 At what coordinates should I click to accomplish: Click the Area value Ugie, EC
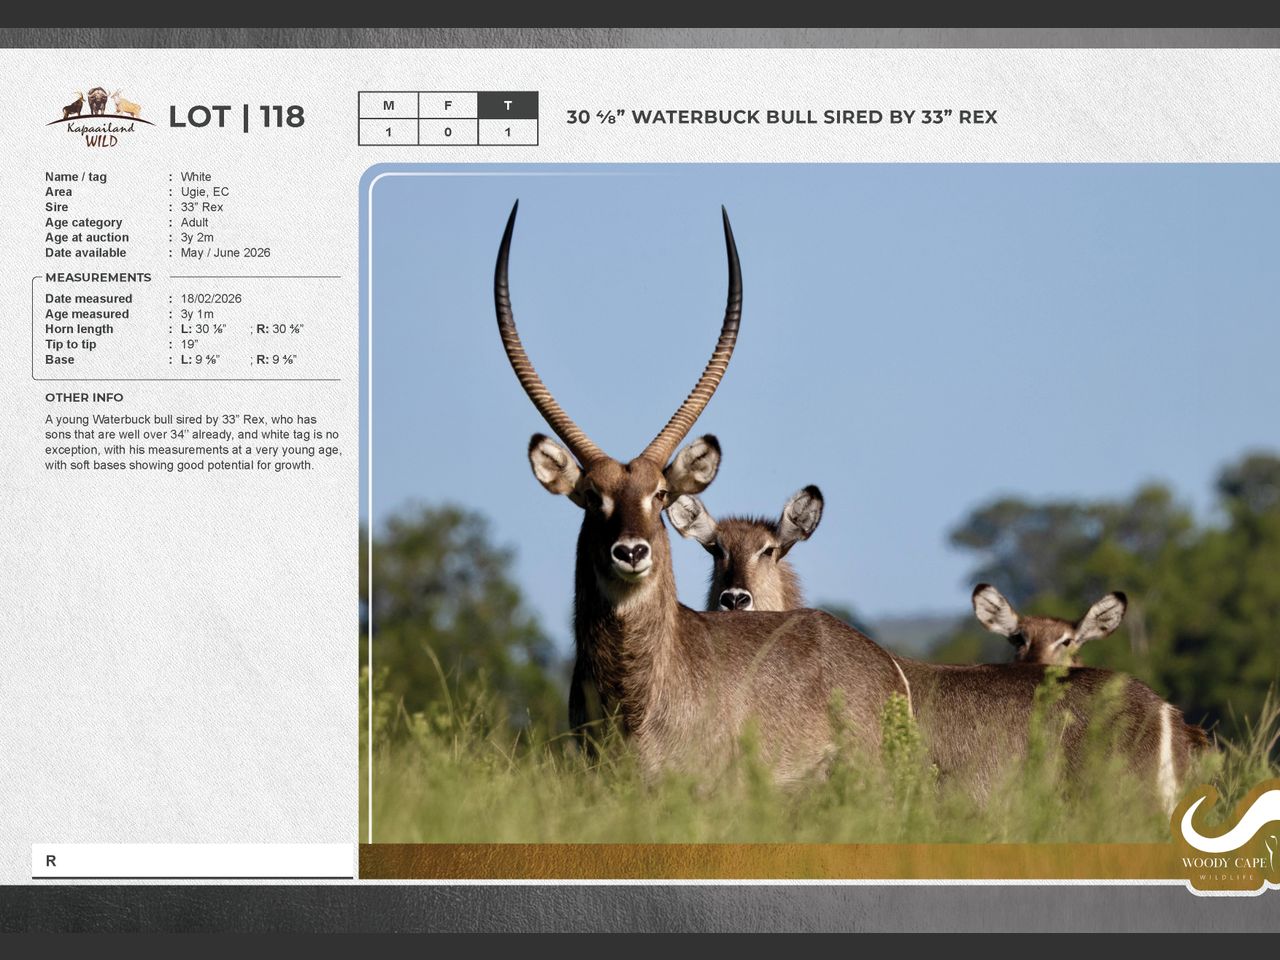(x=205, y=192)
